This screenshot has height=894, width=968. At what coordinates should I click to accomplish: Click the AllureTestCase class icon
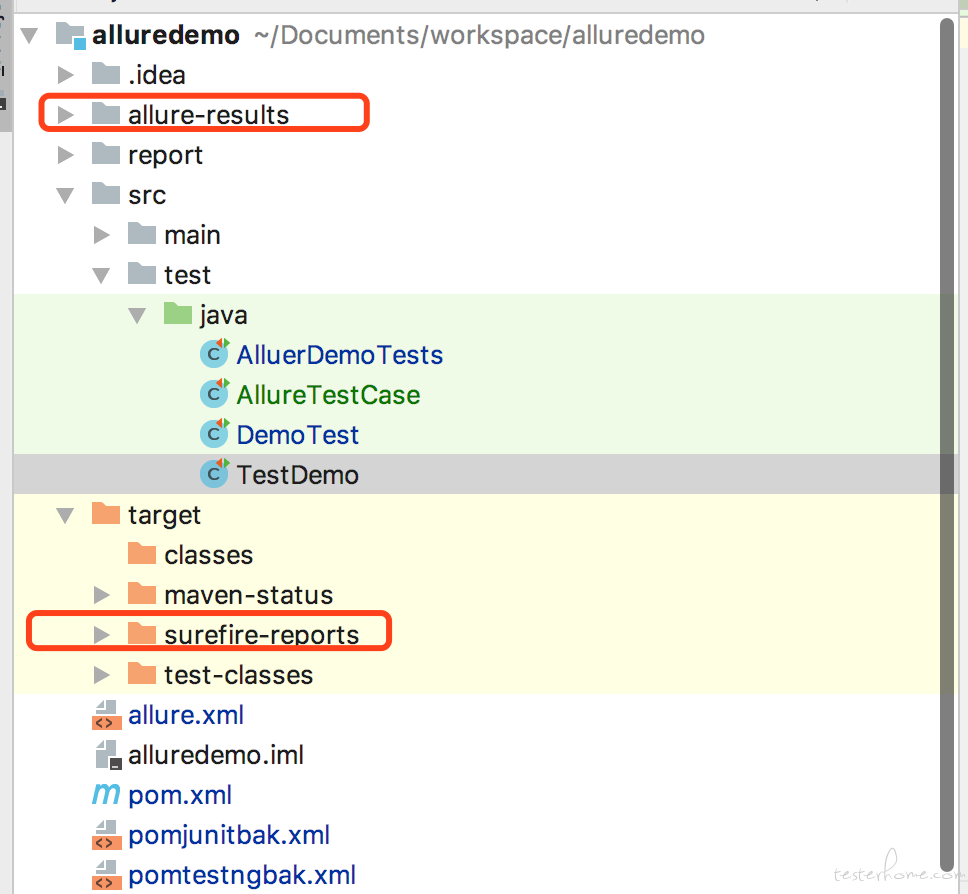coord(214,394)
